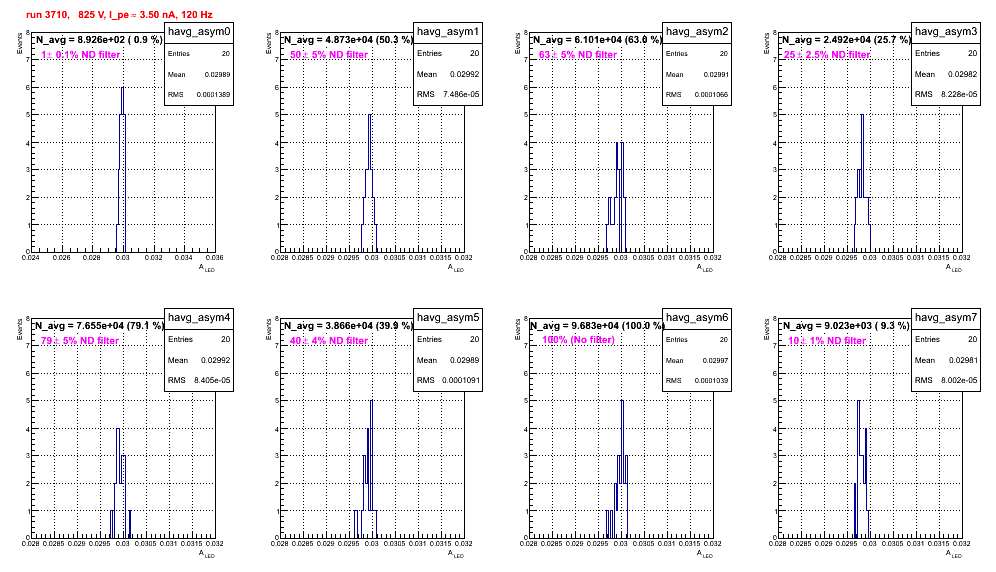The width and height of the screenshot is (996, 572).
Task: Click the blue histogram peak in havg_asym0 plot
Action: tap(122, 88)
